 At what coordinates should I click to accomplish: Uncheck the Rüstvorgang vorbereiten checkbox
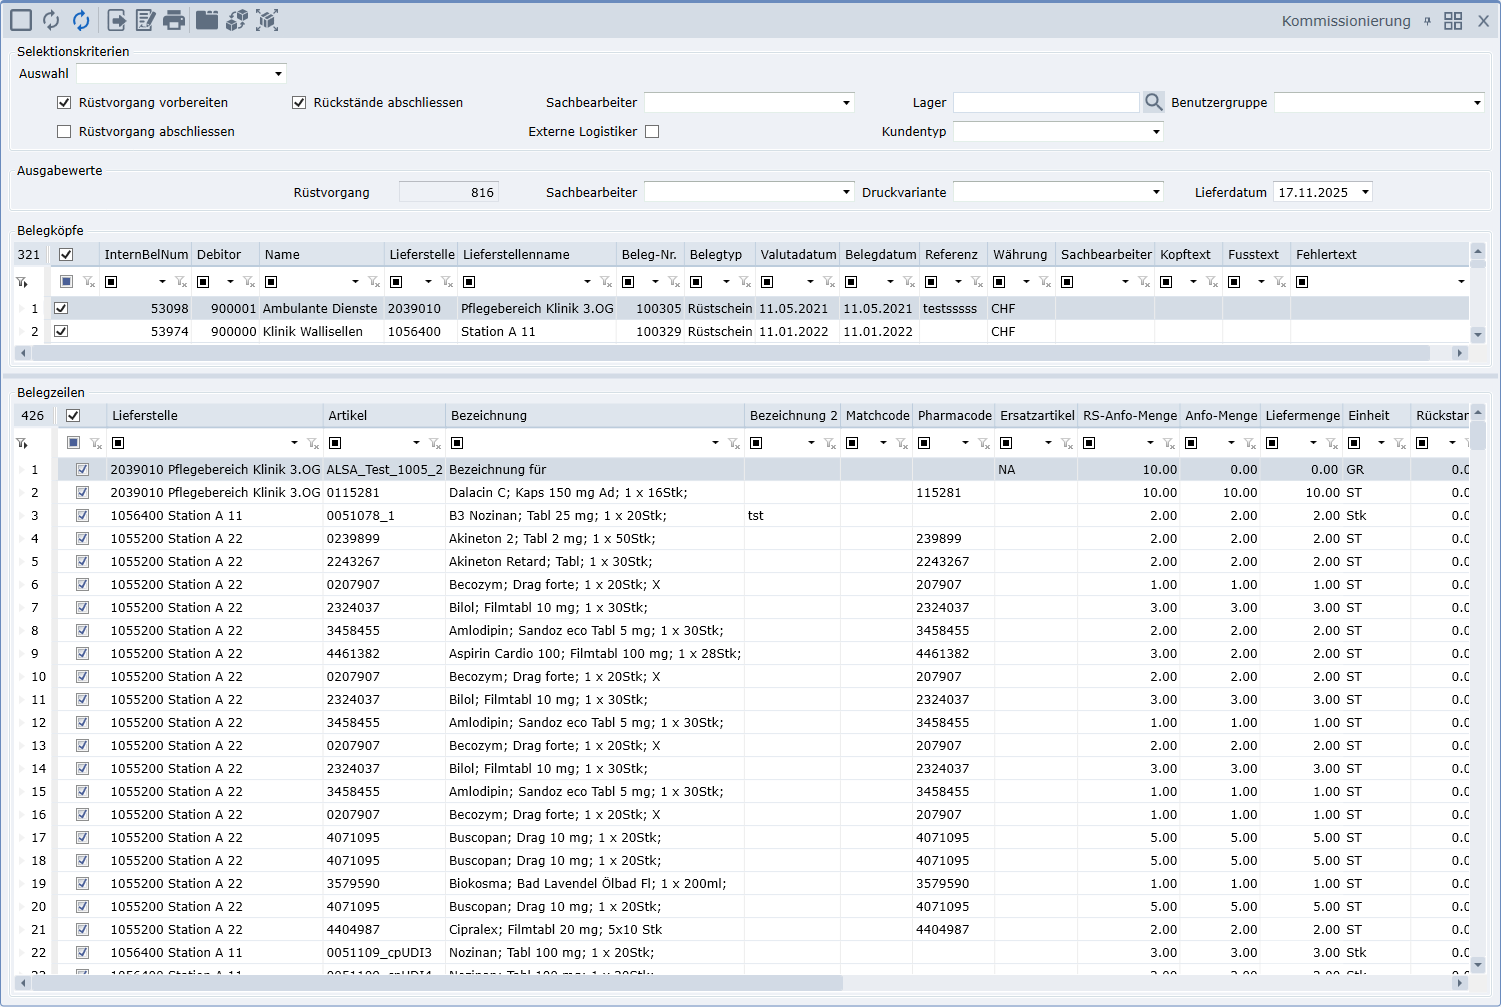point(64,102)
